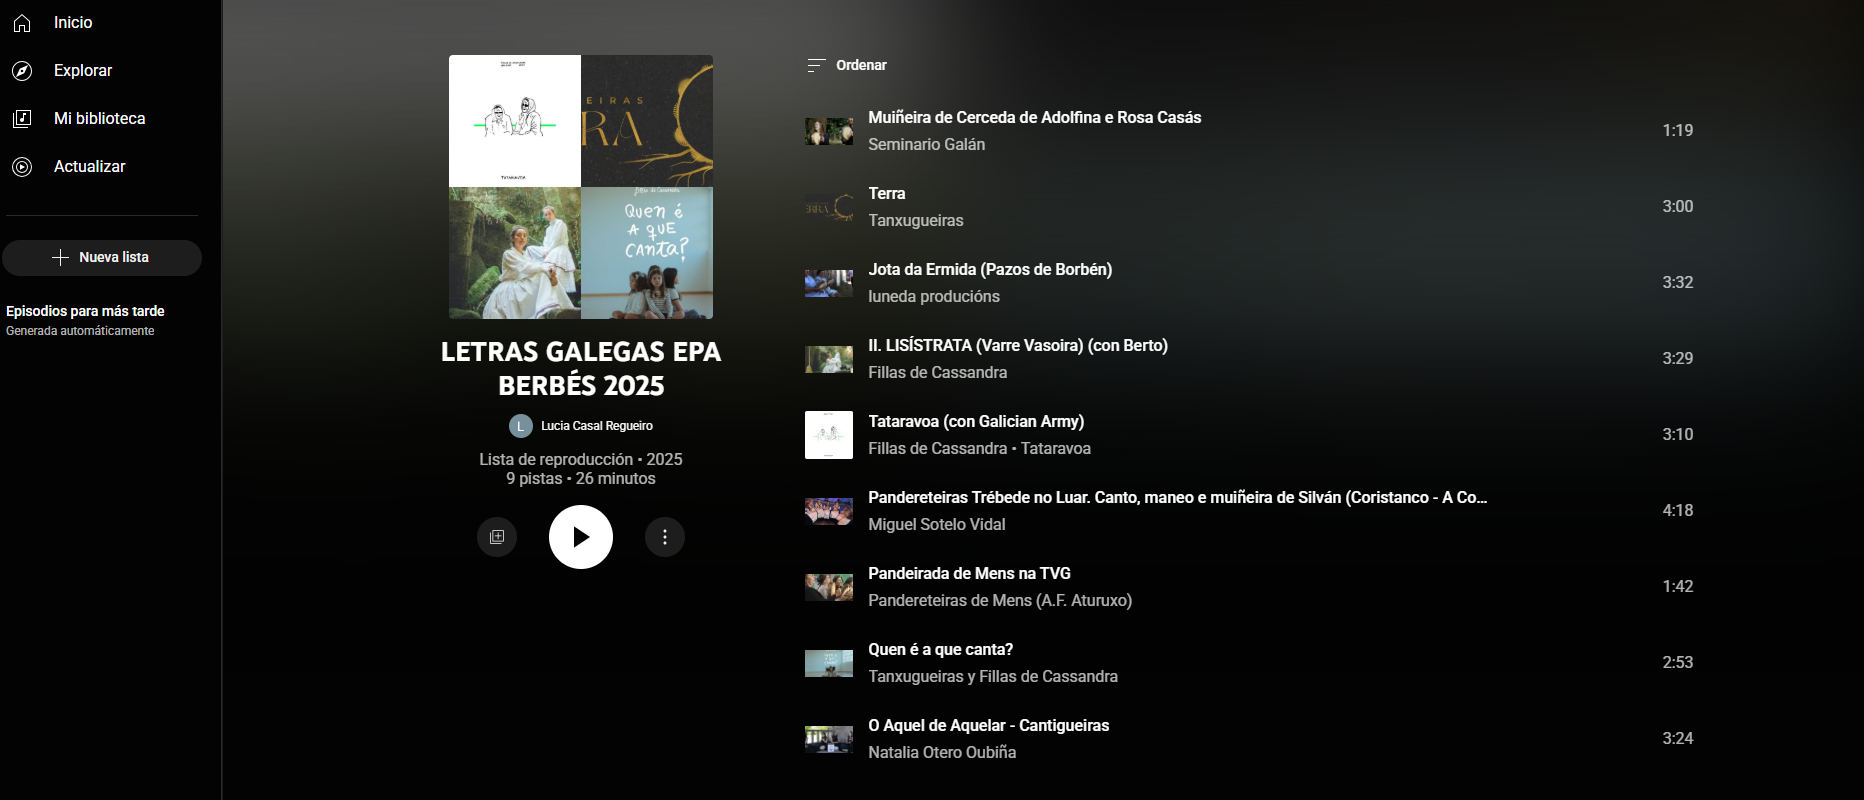The image size is (1864, 800).
Task: Click duration 3:32 of Jota da Ermida
Action: pos(1678,283)
